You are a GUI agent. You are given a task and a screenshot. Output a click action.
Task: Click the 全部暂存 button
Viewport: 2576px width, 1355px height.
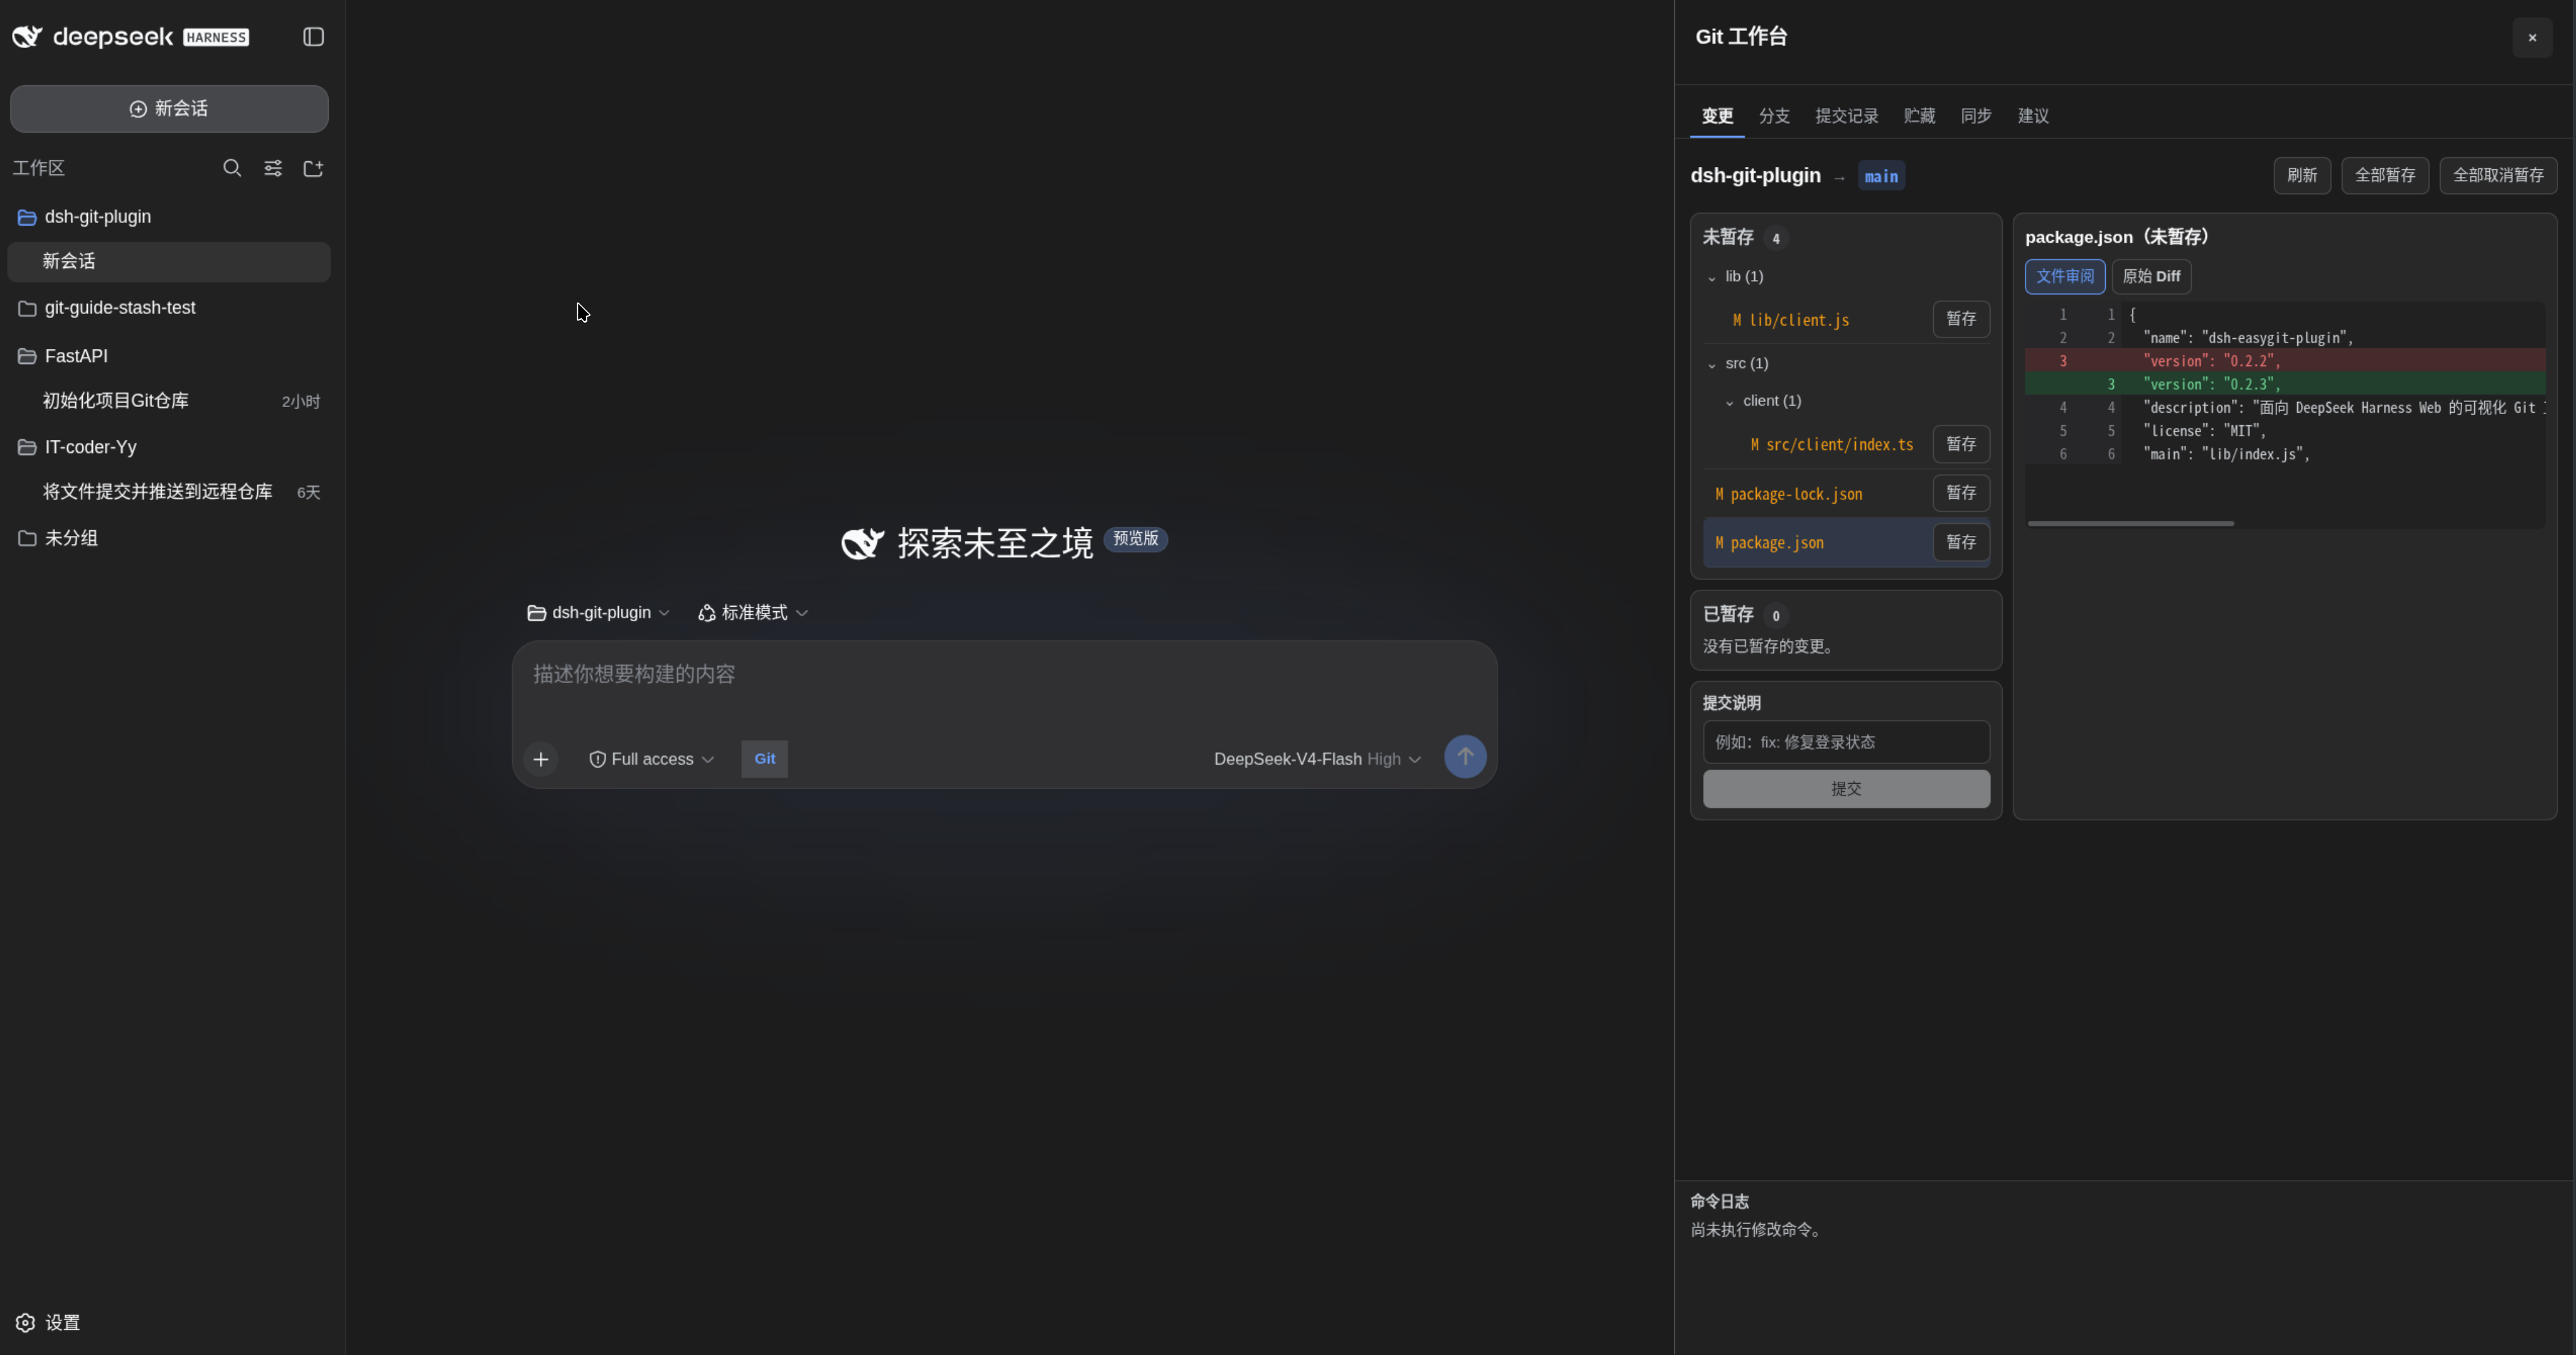(2385, 176)
